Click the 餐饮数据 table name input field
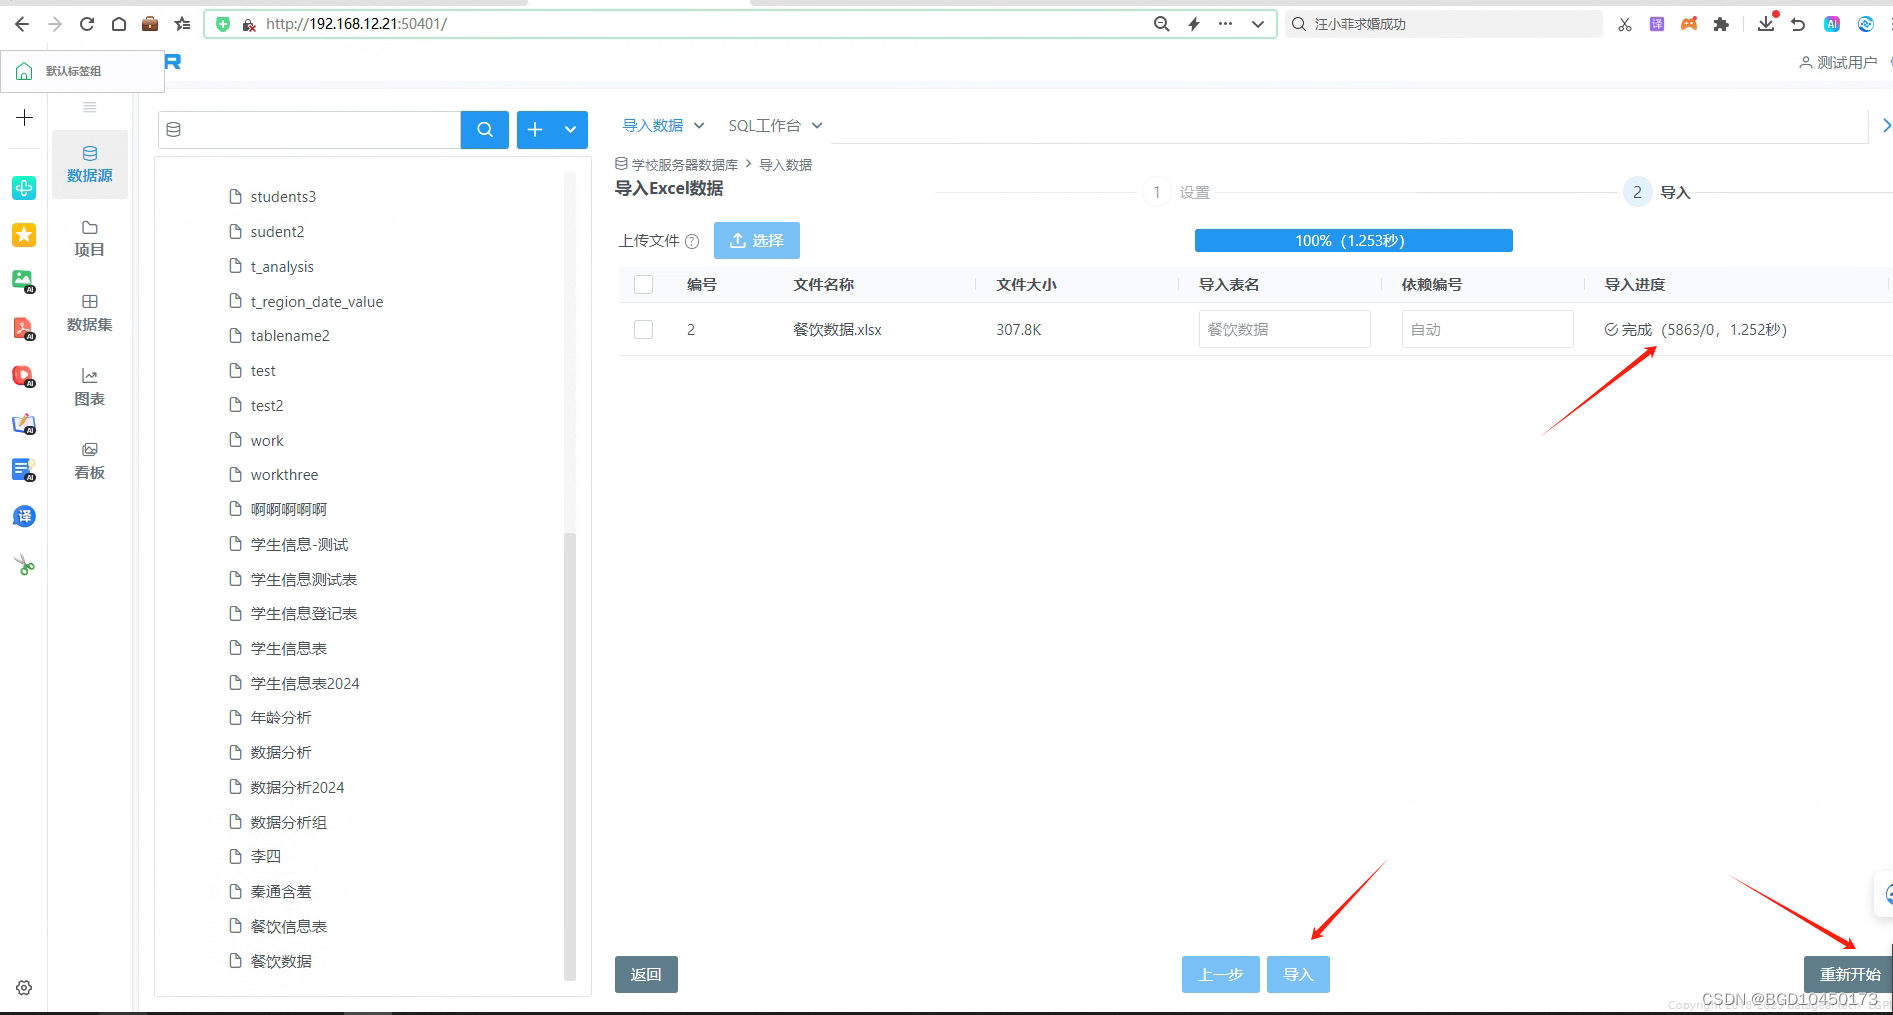Screen dimensions: 1893x1015 click(1284, 329)
